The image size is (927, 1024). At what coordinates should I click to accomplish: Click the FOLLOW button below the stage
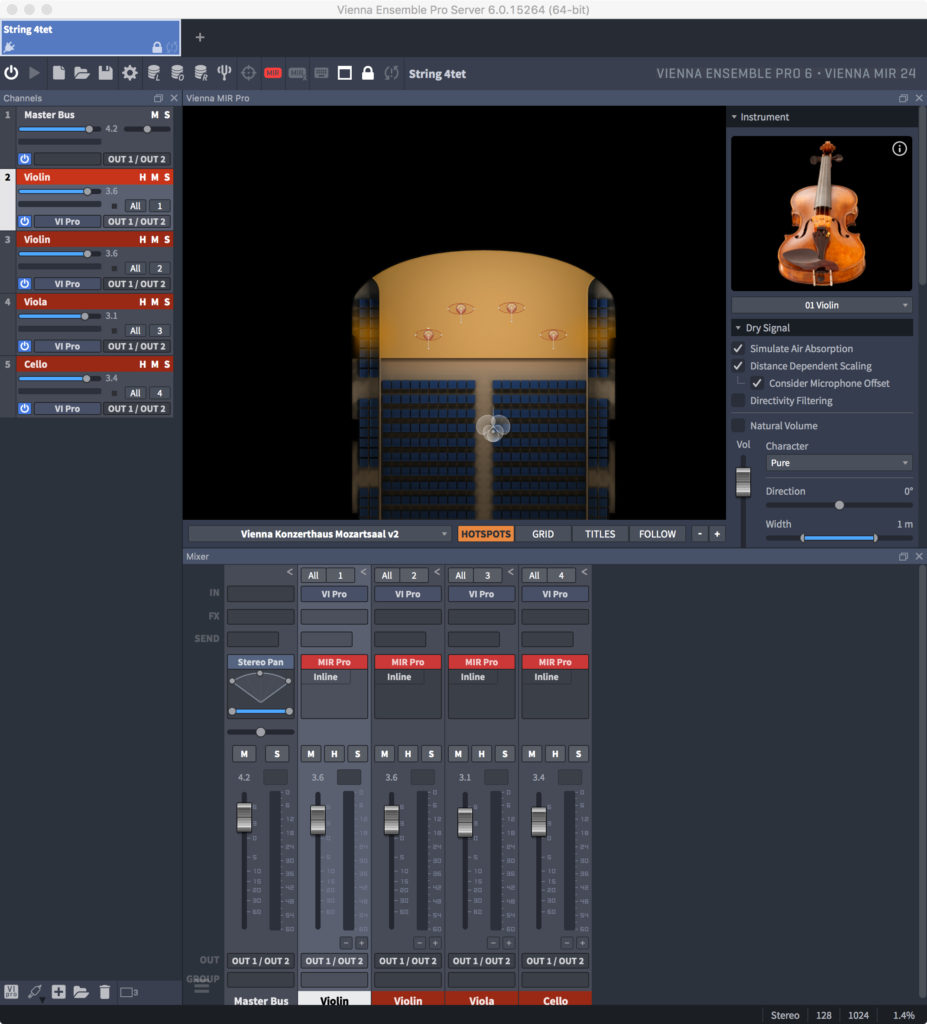(x=657, y=534)
